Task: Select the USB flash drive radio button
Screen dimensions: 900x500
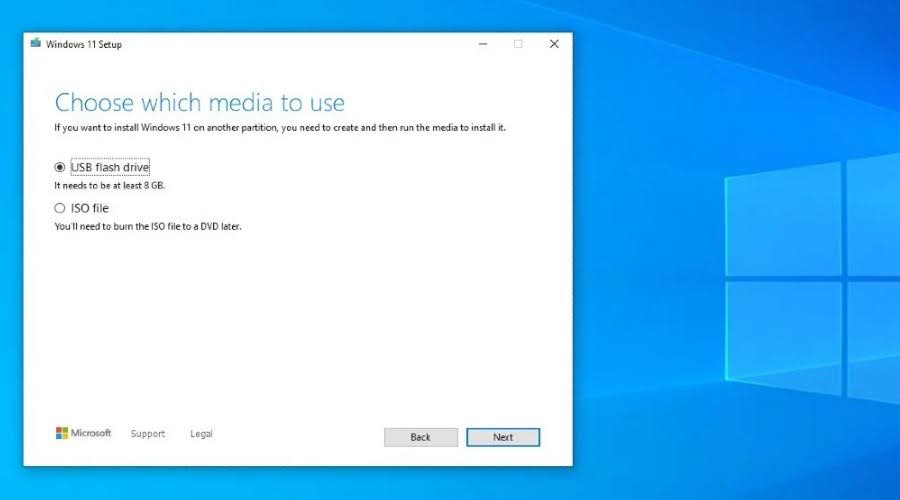Action: pos(60,167)
